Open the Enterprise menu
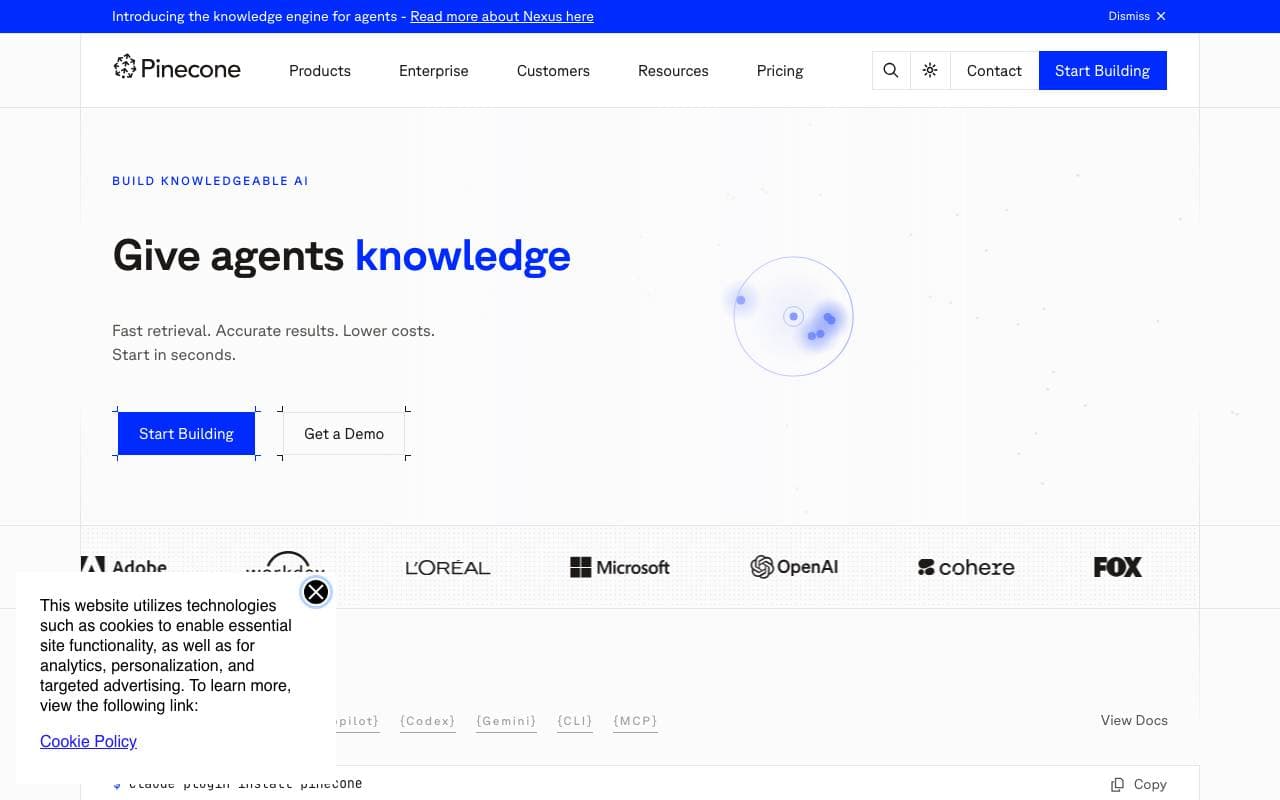The image size is (1280, 800). tap(434, 71)
